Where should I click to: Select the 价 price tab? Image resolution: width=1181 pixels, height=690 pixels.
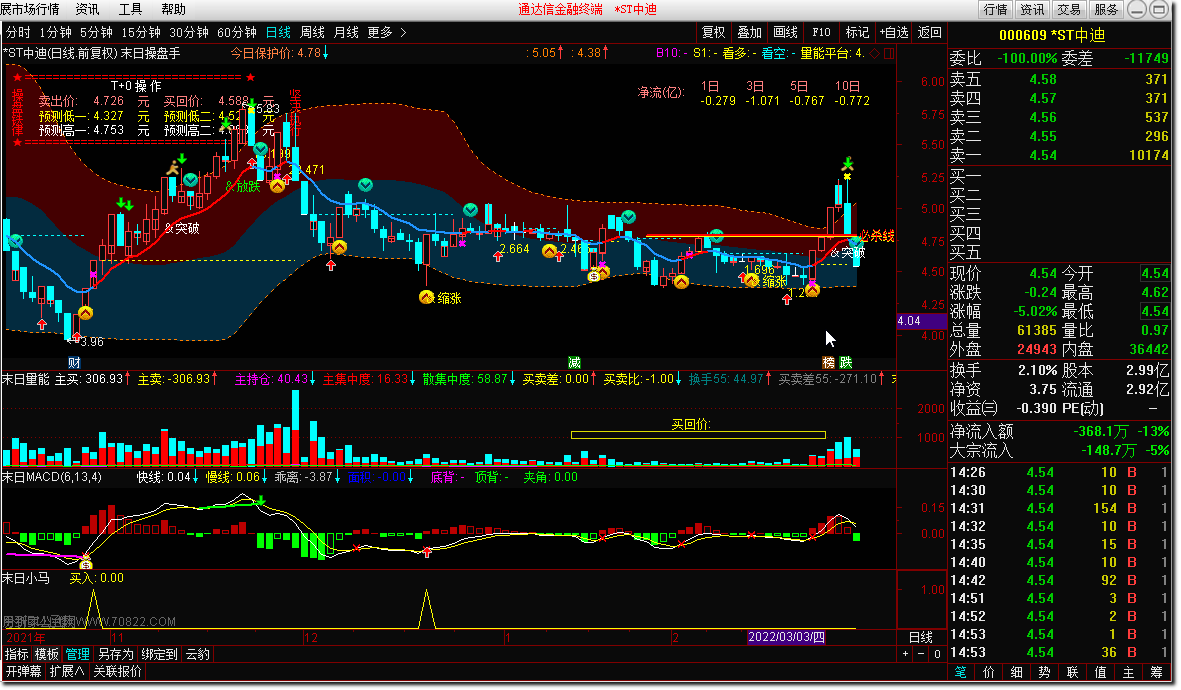(x=988, y=671)
